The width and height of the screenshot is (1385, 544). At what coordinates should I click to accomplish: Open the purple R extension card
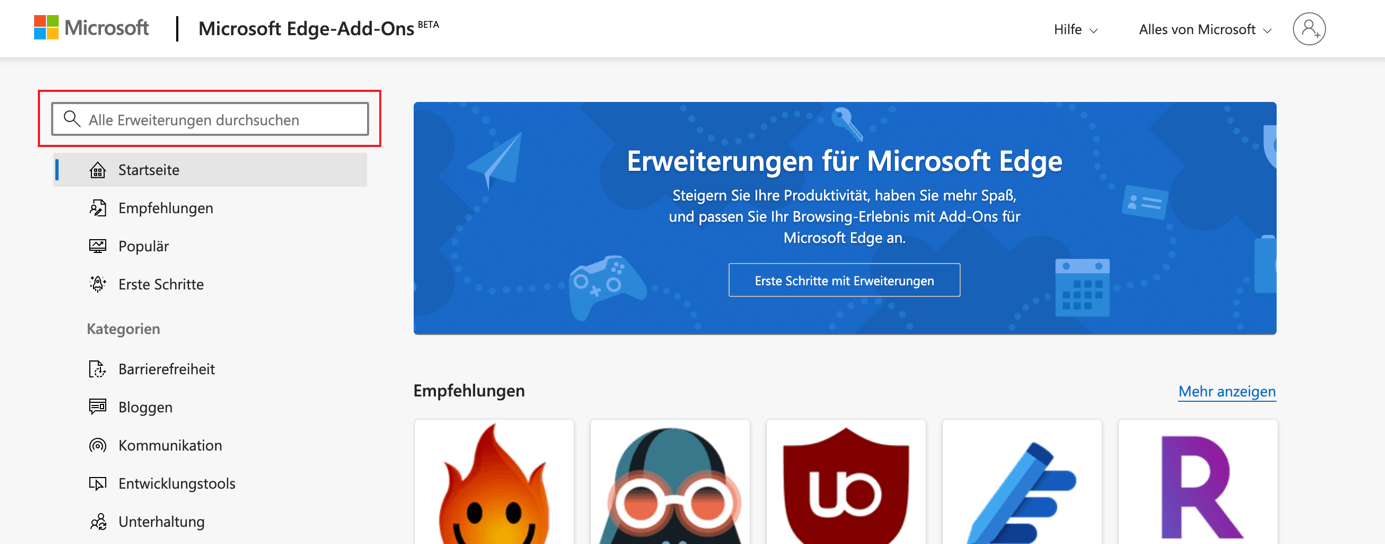(x=1198, y=482)
